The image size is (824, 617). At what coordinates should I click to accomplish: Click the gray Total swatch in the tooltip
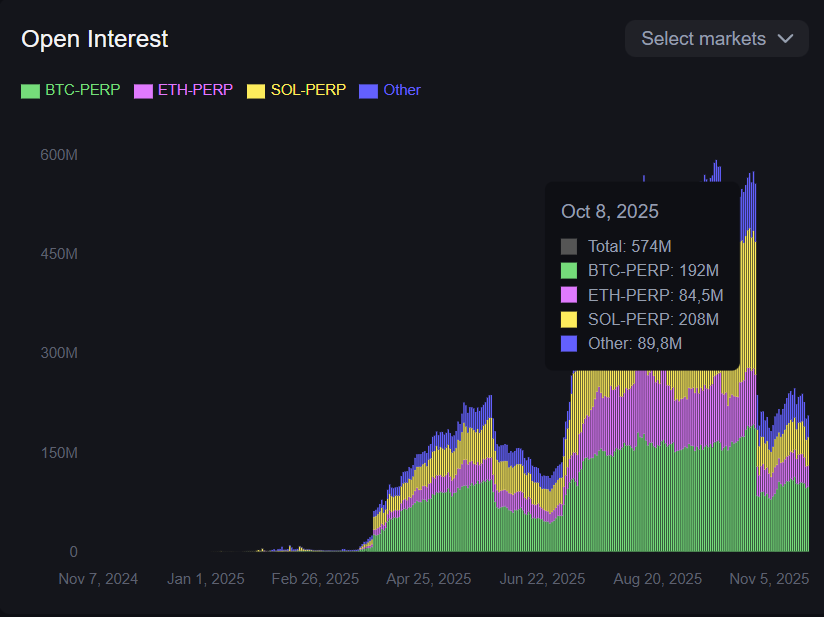[x=567, y=246]
